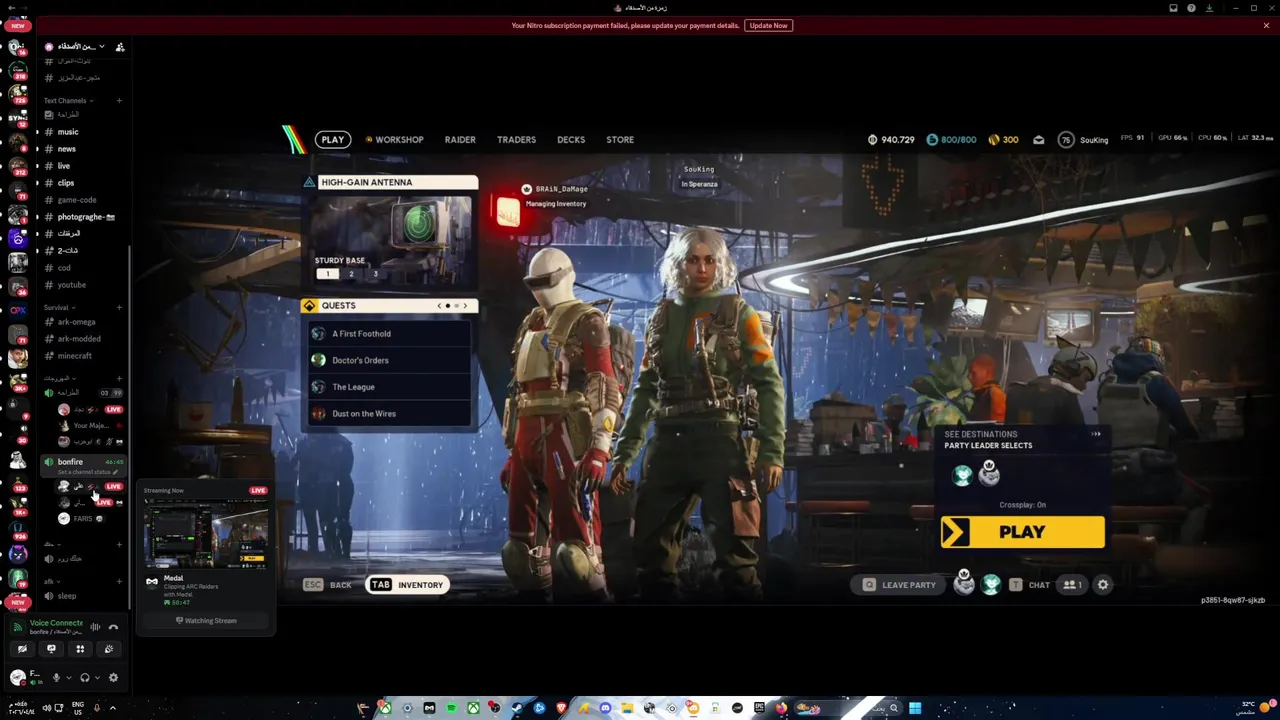1280x720 pixels.
Task: Select Sturdy Base step 2
Action: [351, 273]
